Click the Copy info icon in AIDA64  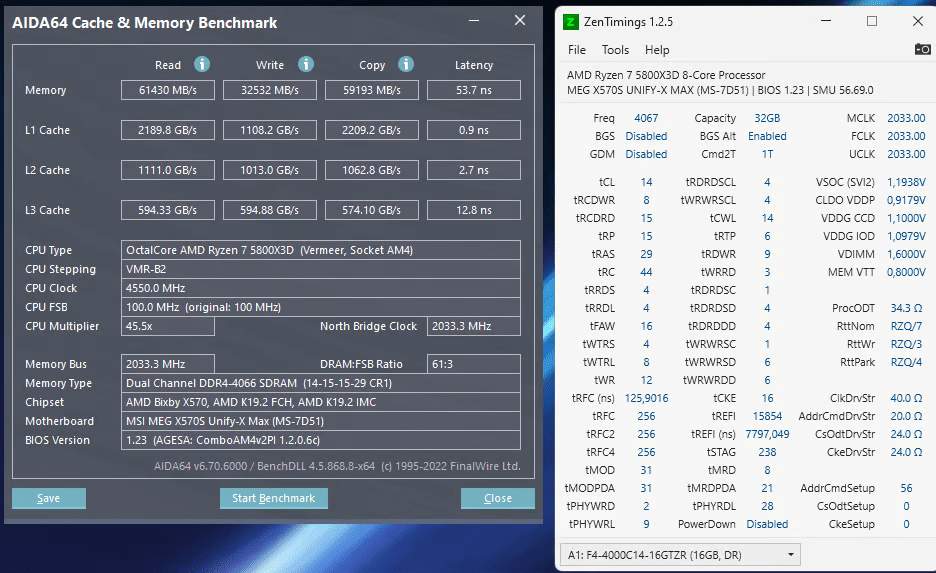click(406, 64)
